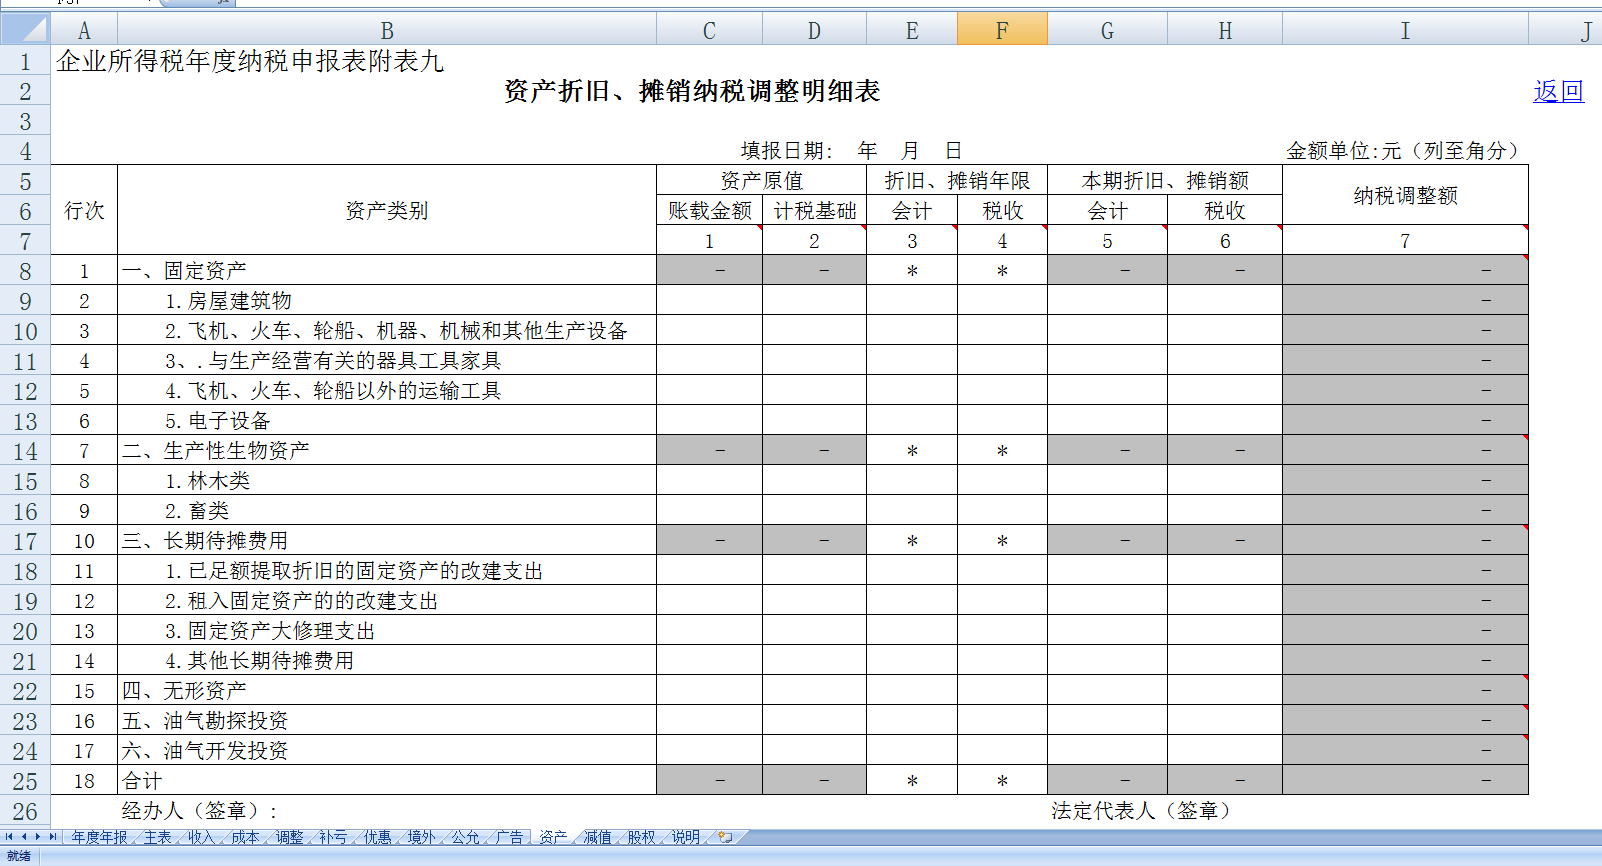Click next sheet scroll arrow
This screenshot has height=866, width=1602.
point(38,837)
